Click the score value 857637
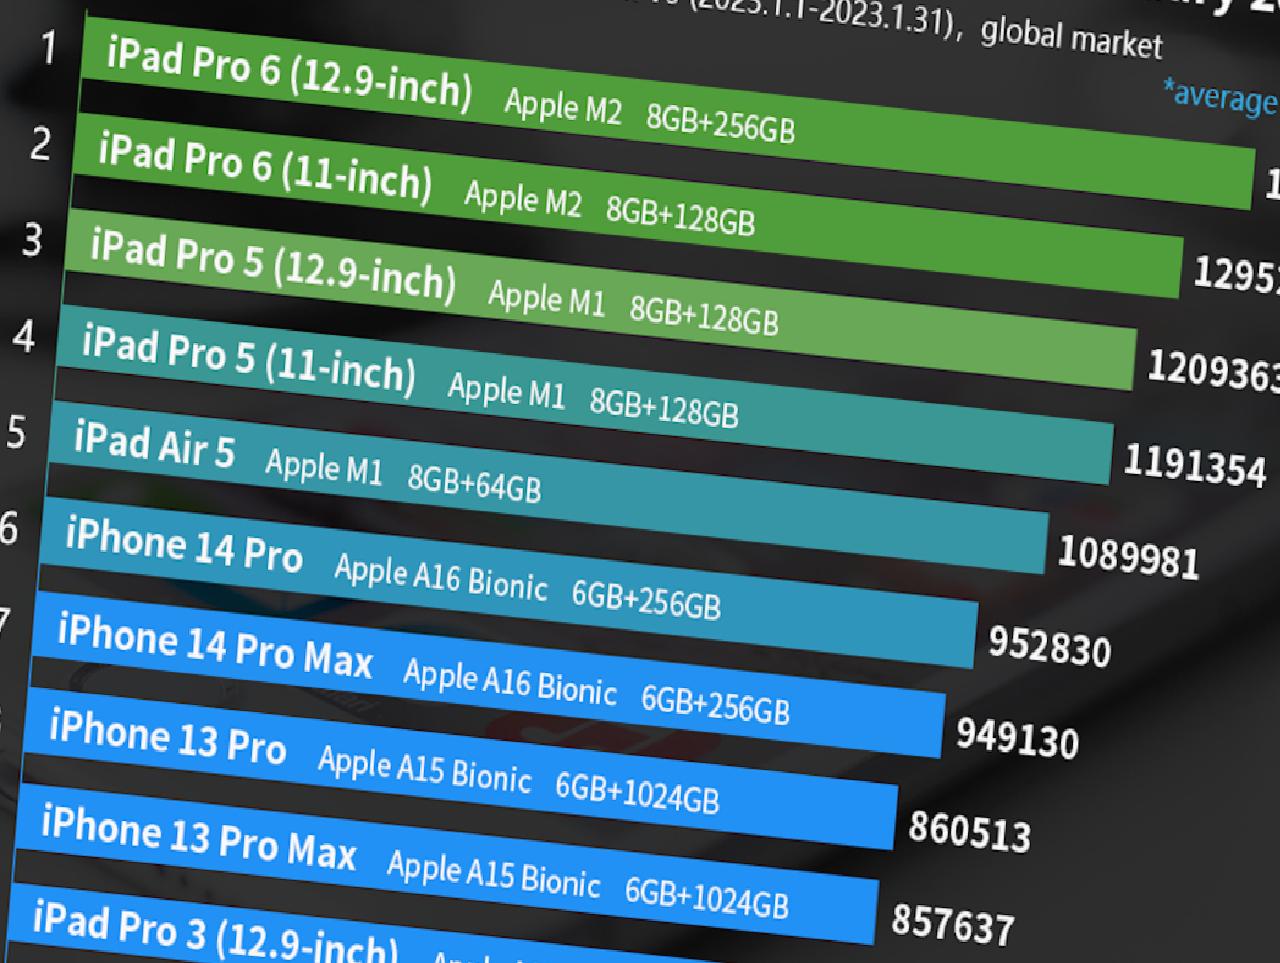 point(953,923)
